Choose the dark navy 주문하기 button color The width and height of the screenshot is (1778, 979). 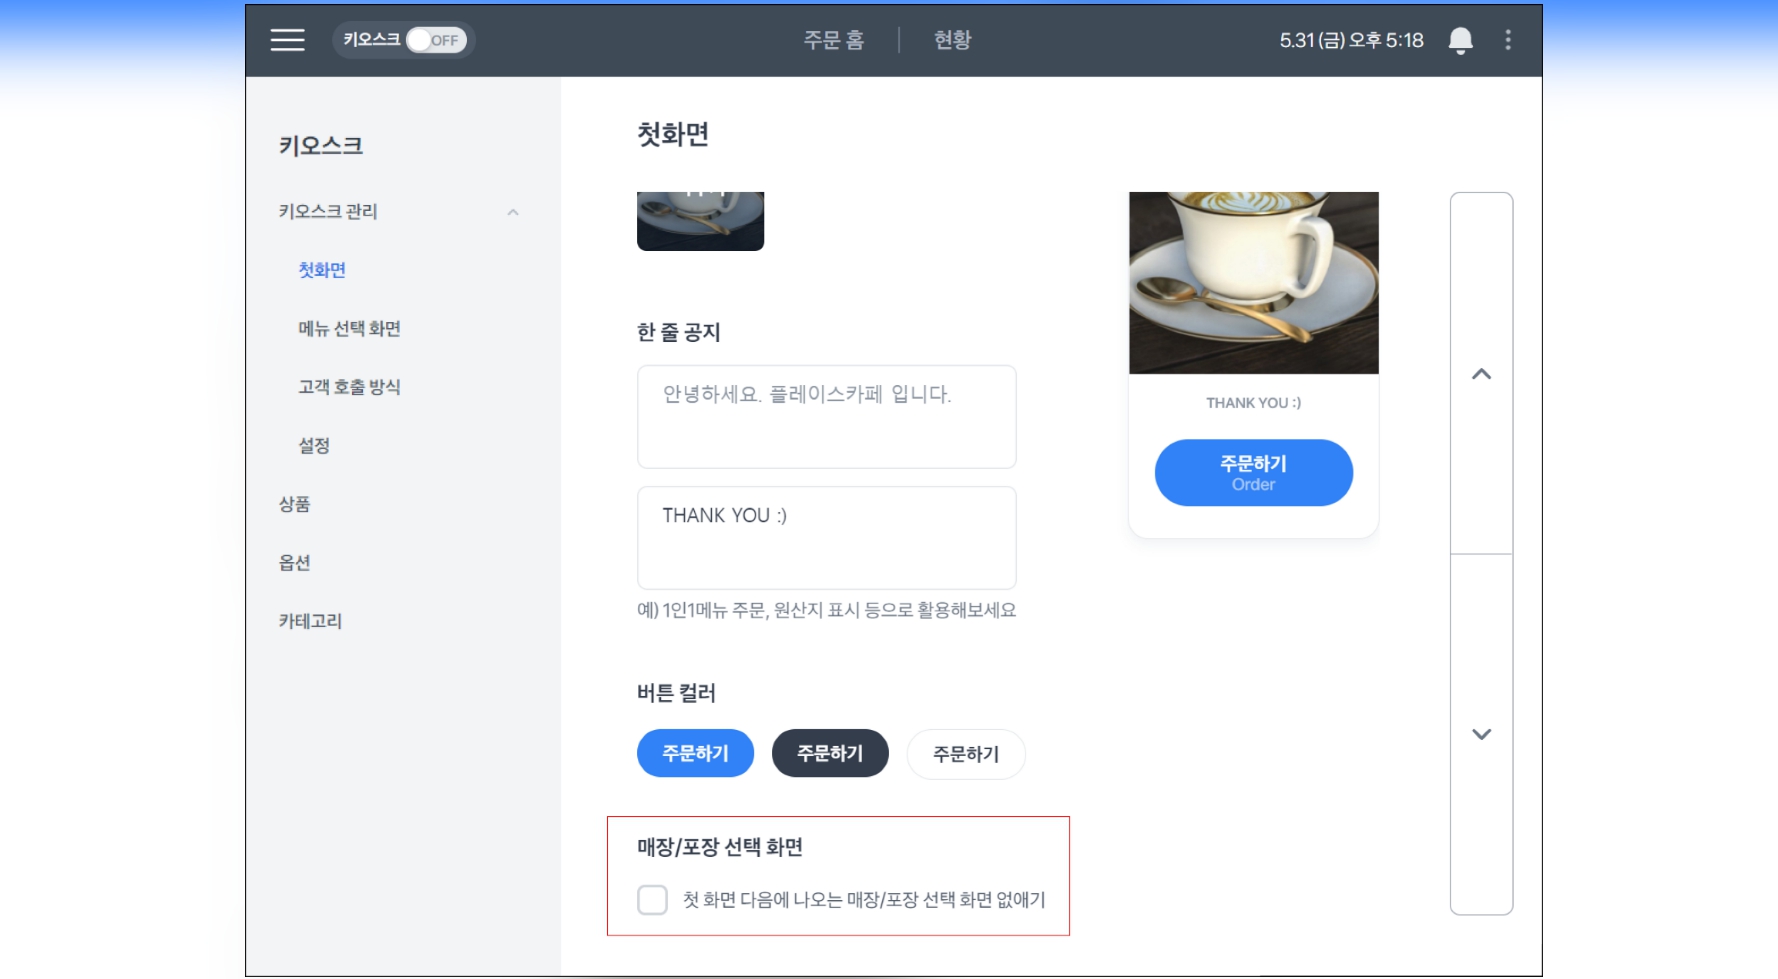pyautogui.click(x=830, y=753)
